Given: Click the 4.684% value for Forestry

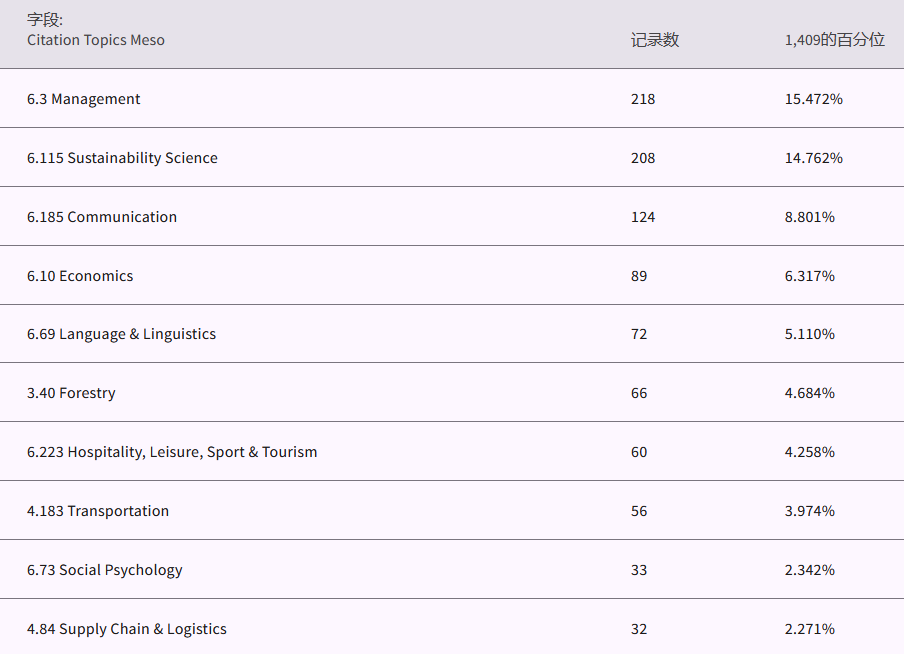Looking at the screenshot, I should coord(810,393).
